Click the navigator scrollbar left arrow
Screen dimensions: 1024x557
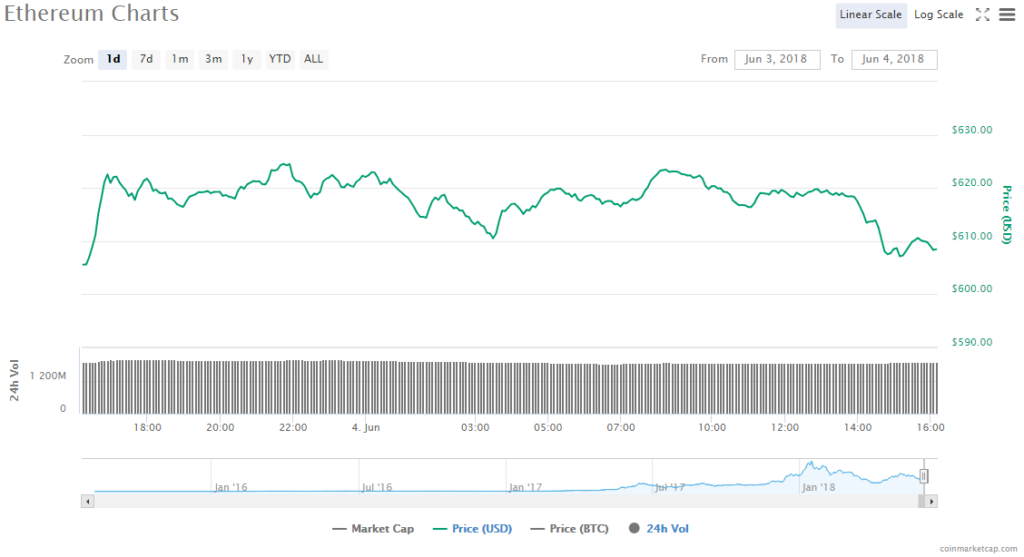click(87, 500)
